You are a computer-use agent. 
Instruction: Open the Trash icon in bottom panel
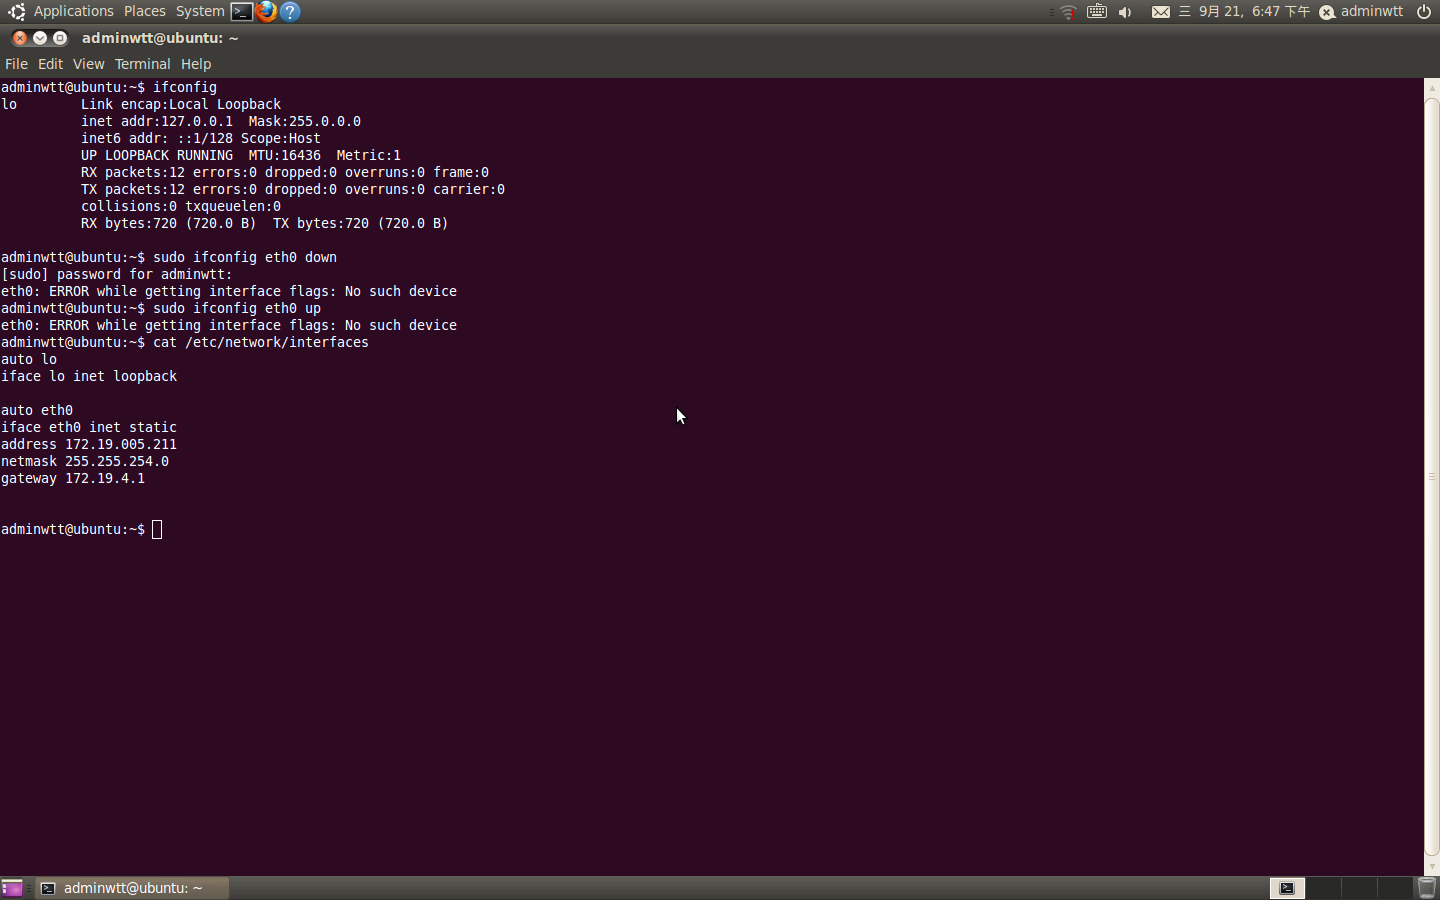point(1427,888)
